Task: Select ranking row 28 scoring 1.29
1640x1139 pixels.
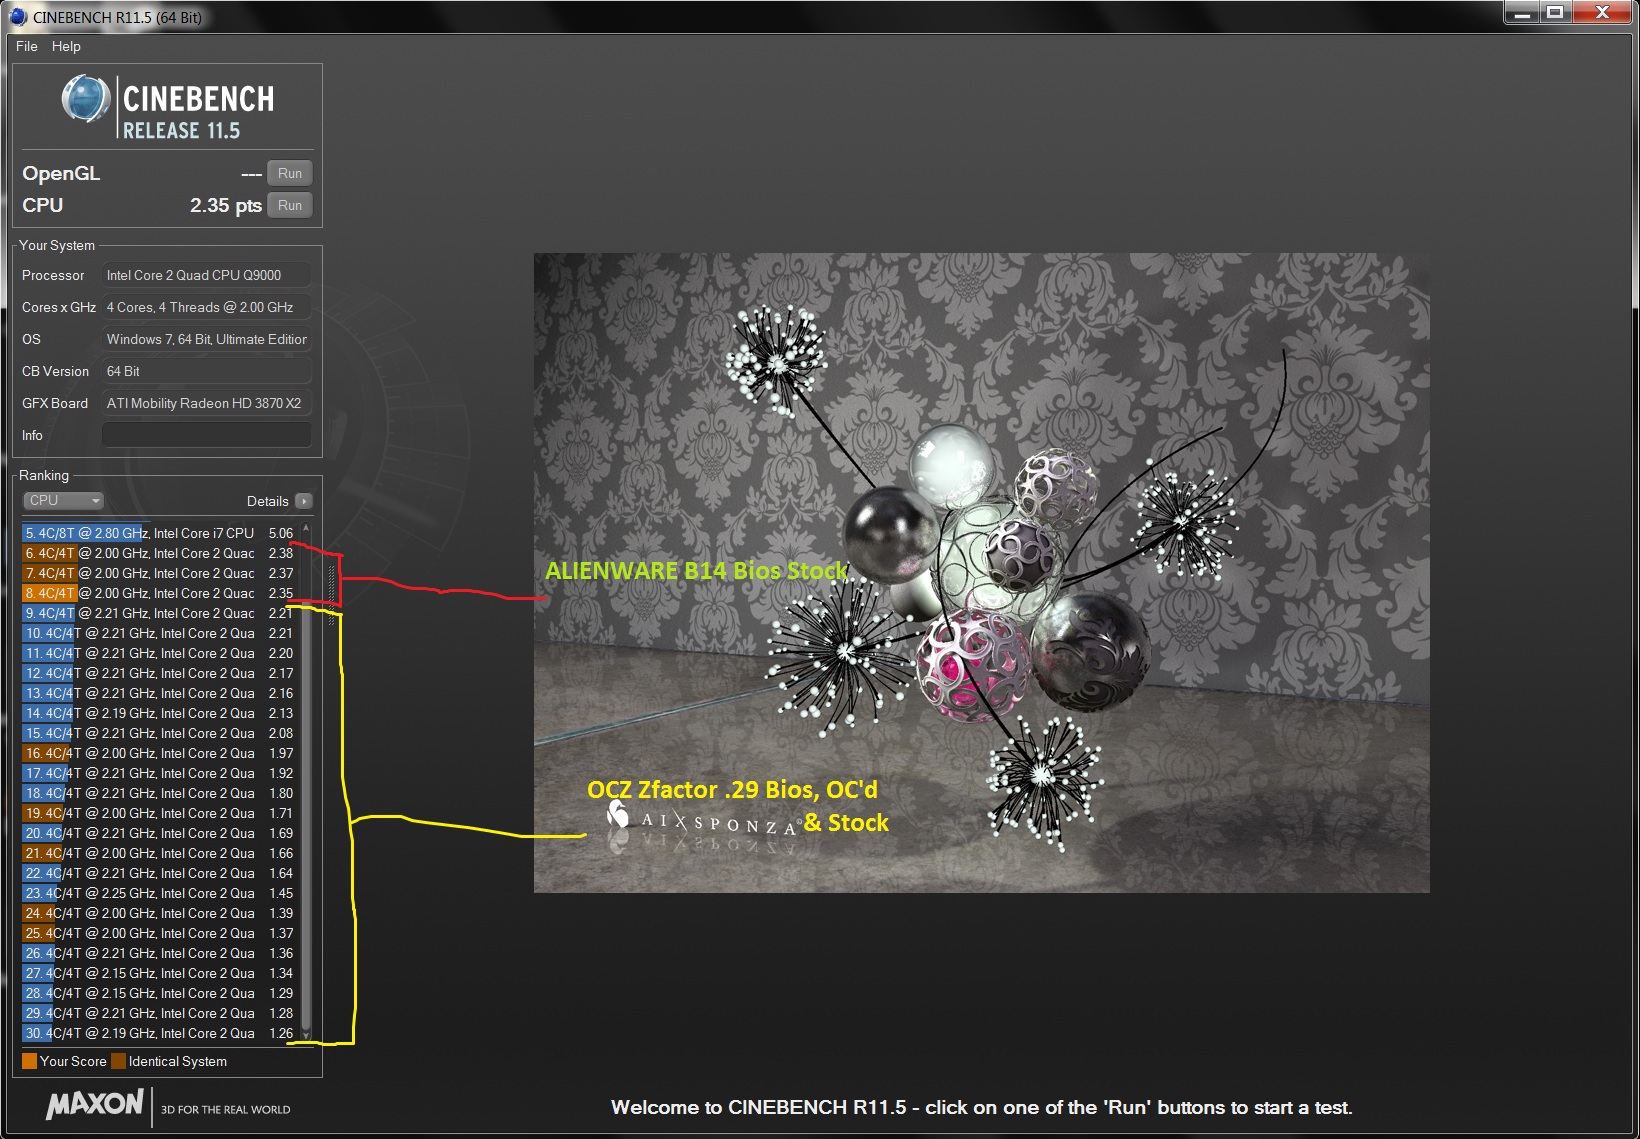Action: click(159, 993)
